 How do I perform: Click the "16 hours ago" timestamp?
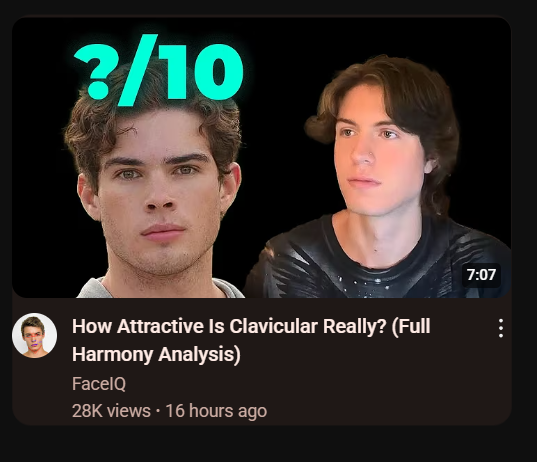pyautogui.click(x=216, y=411)
